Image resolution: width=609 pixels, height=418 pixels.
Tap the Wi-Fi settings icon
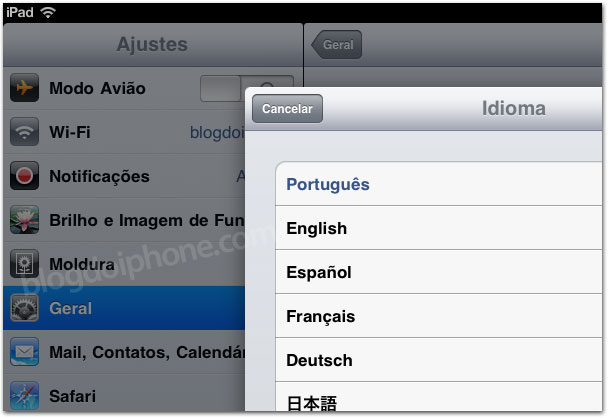pyautogui.click(x=24, y=132)
